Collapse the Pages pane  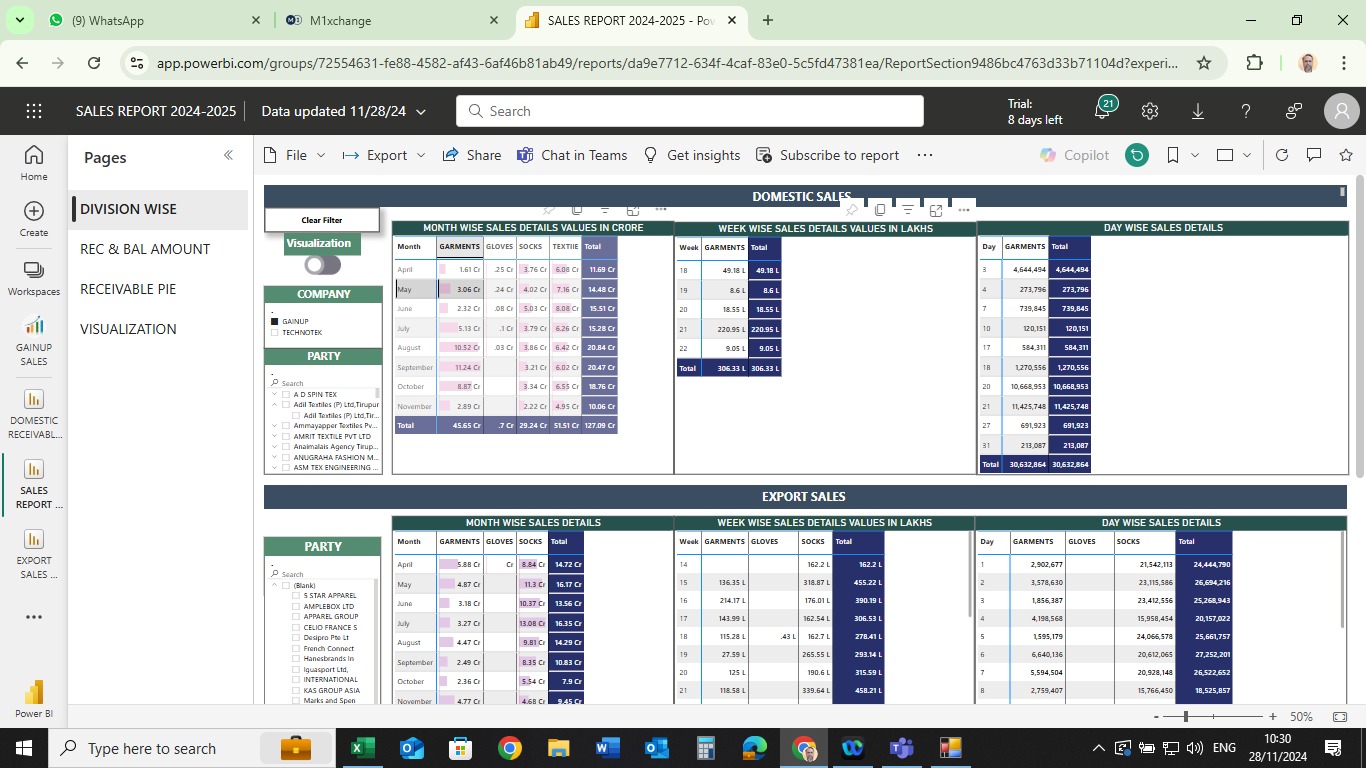(x=228, y=155)
